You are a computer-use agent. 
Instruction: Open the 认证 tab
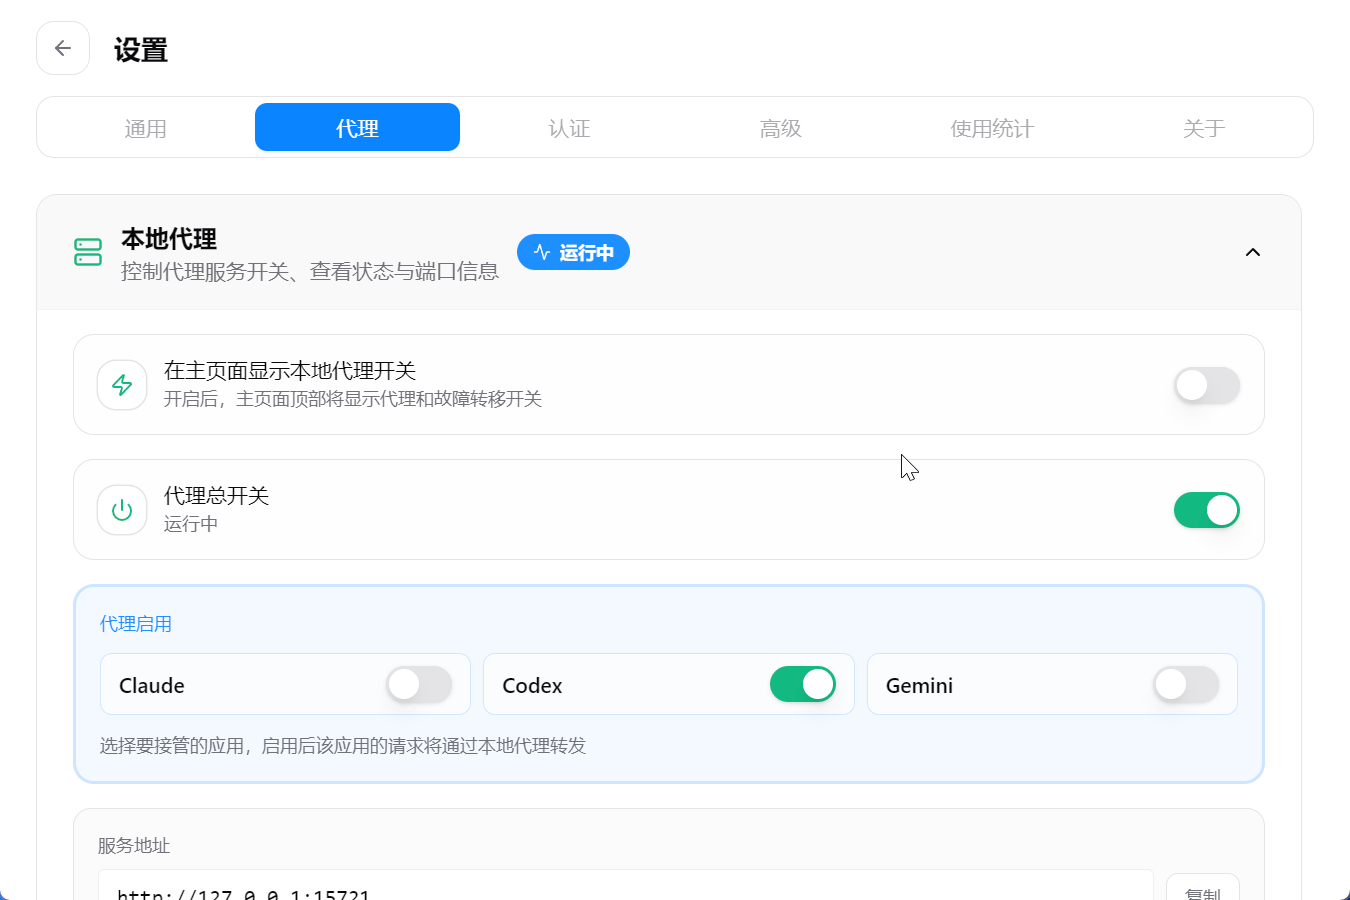569,128
